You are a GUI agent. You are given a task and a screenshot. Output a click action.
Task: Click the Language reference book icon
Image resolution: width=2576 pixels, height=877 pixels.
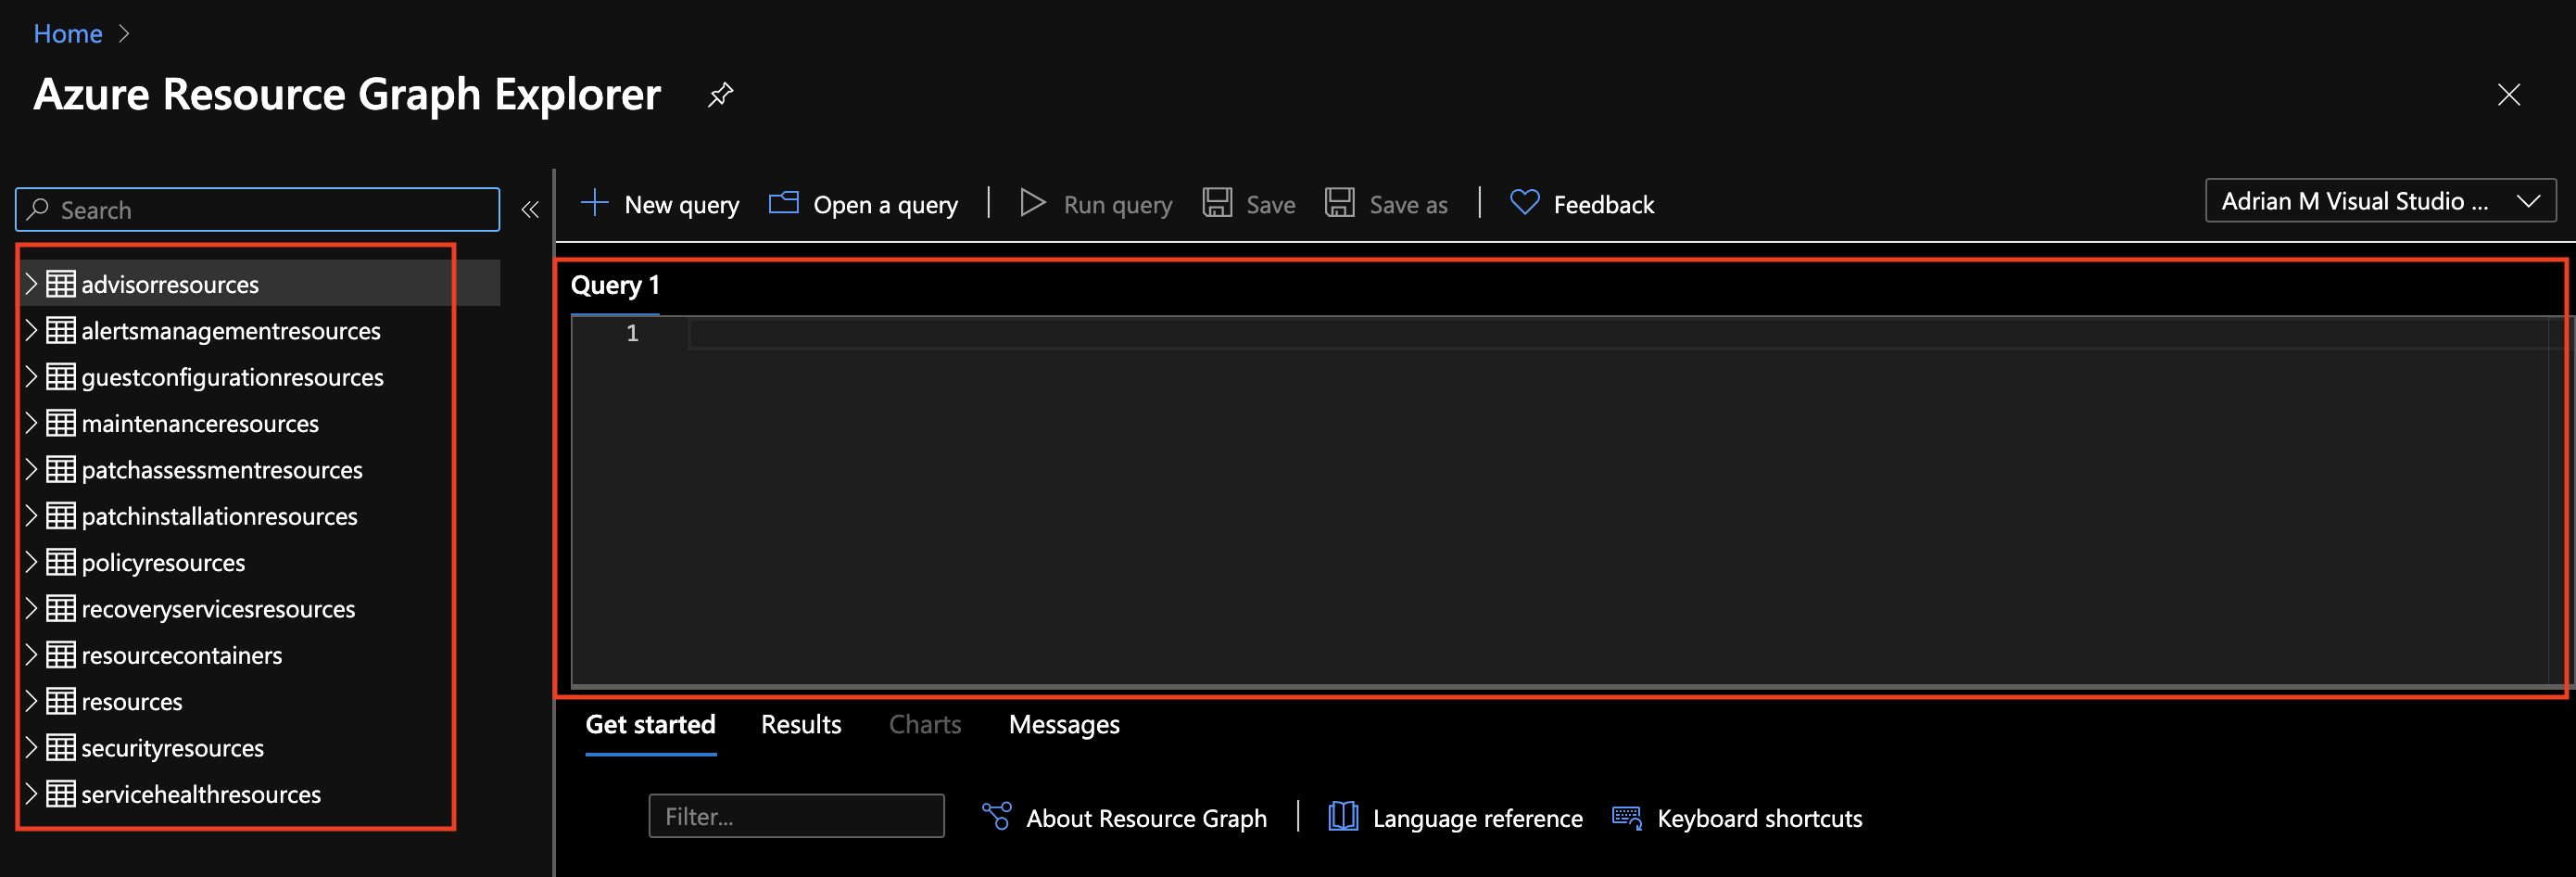point(1343,817)
